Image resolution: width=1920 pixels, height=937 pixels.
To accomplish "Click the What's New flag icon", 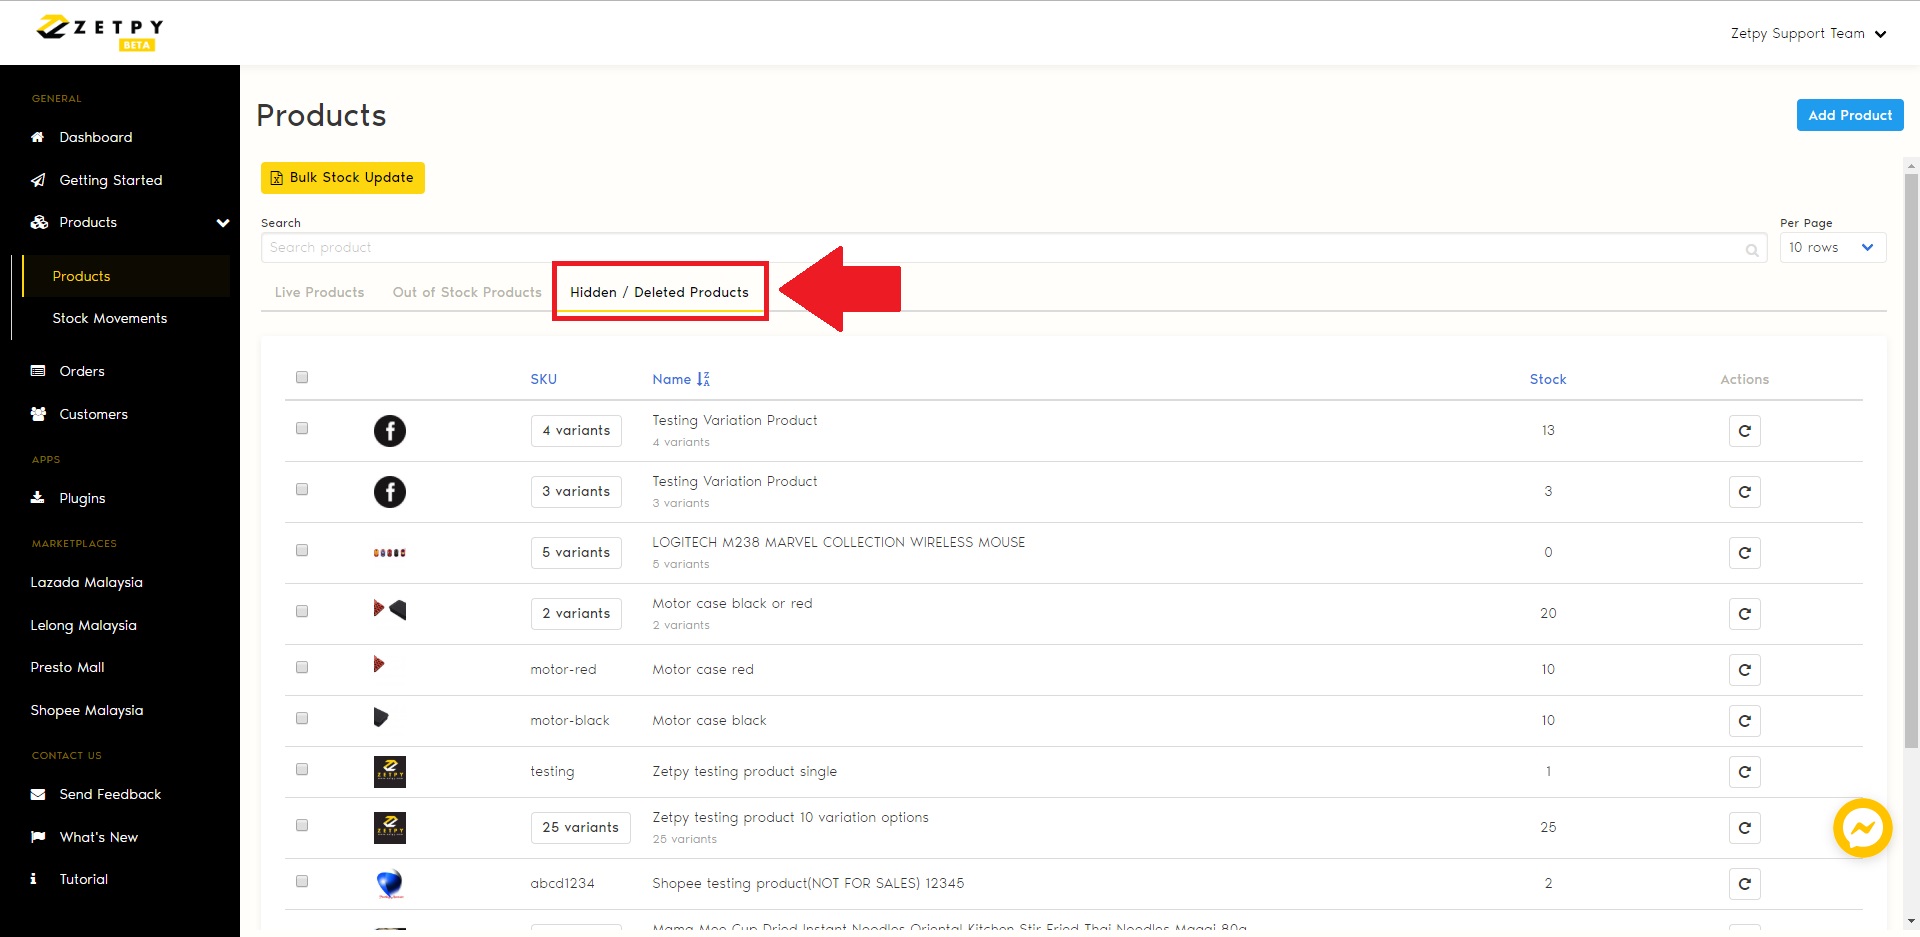I will [38, 837].
